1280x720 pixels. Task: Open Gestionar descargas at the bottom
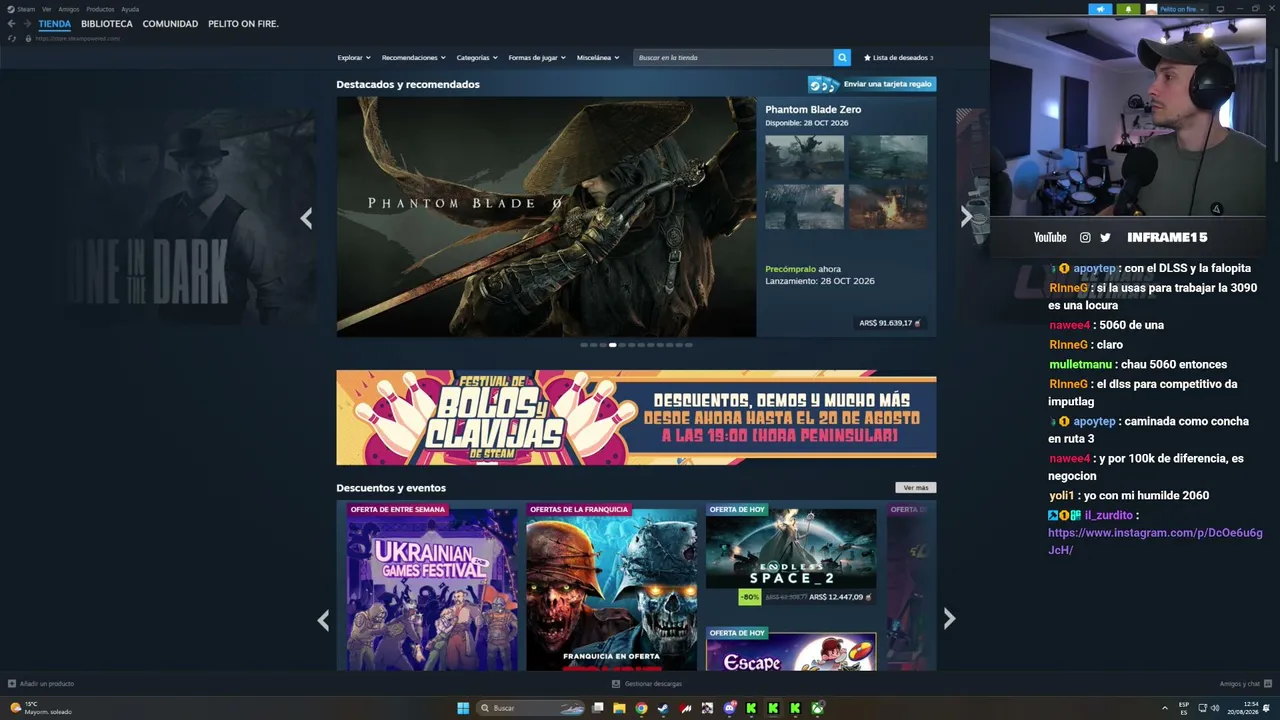click(647, 684)
